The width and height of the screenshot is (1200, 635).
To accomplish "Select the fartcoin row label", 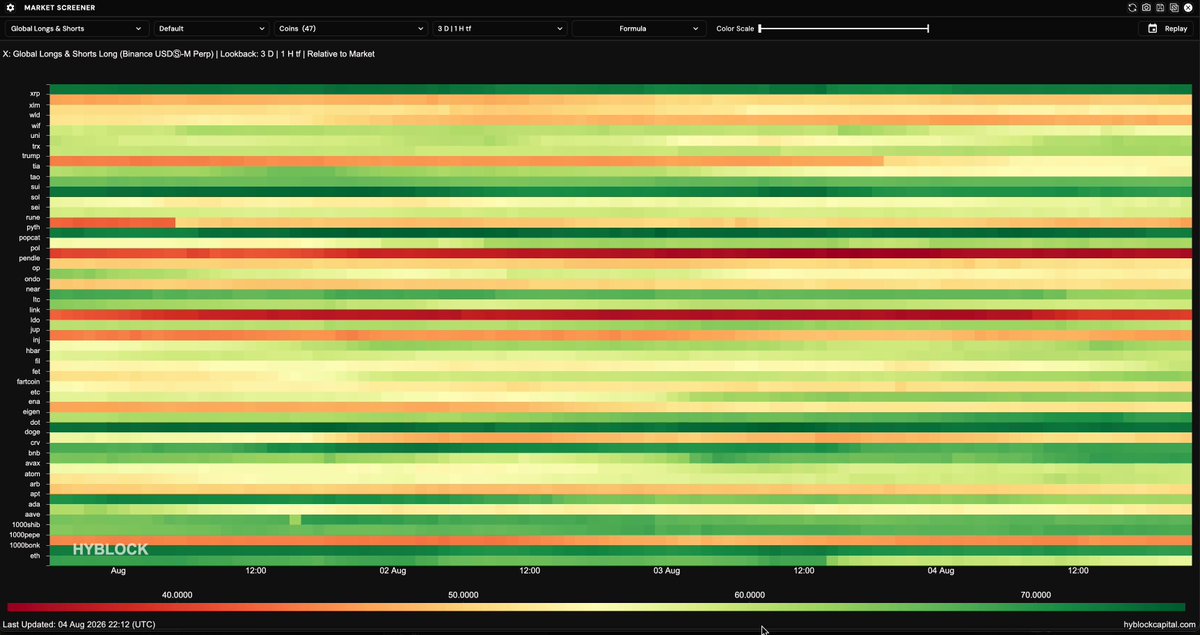I will pos(28,381).
